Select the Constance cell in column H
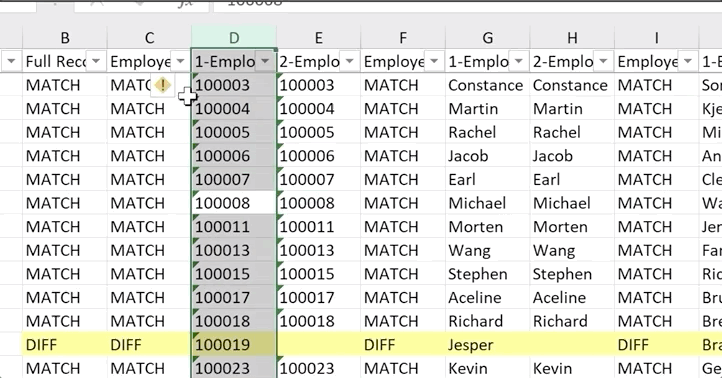The height and width of the screenshot is (378, 722). click(572, 85)
